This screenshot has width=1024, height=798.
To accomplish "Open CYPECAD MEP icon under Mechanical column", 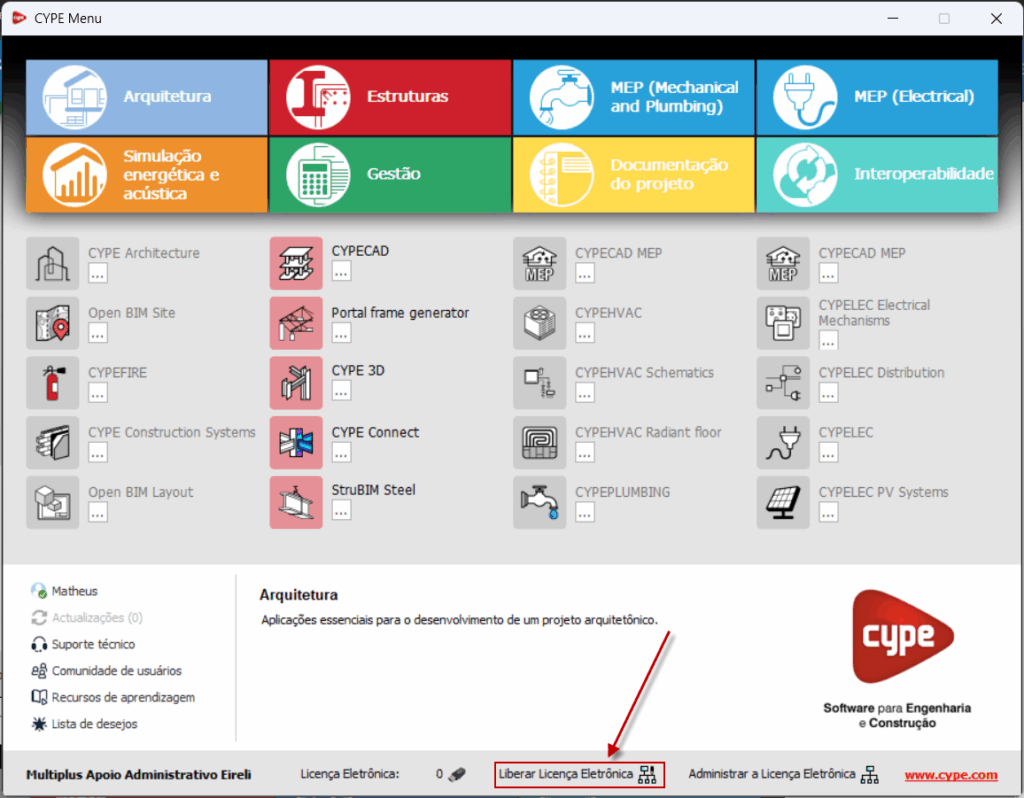I will click(x=539, y=264).
